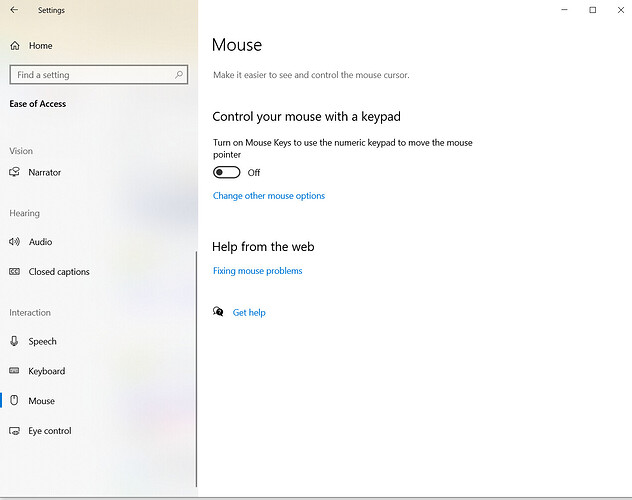Screen dimensions: 632x500
Task: Open Speech settings page
Action: [42, 342]
